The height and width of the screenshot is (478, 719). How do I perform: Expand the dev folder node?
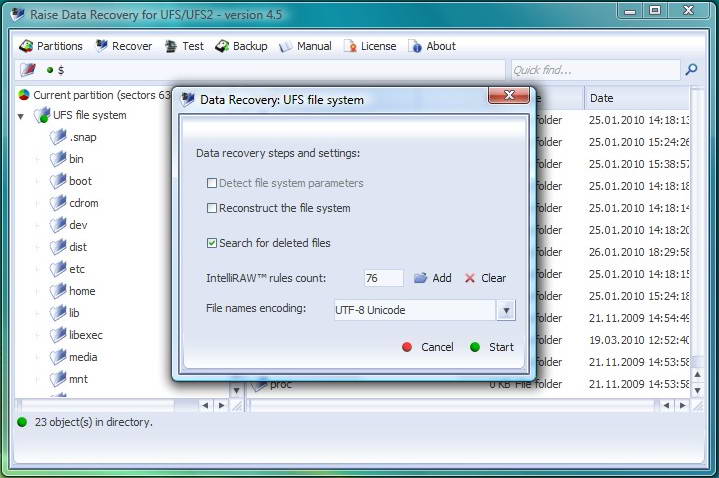(x=37, y=226)
